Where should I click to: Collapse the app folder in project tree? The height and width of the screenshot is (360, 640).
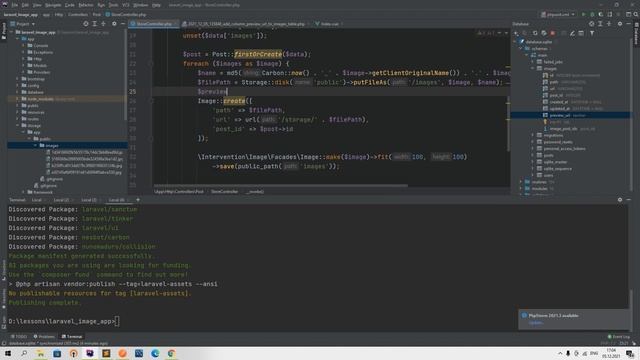18,39
